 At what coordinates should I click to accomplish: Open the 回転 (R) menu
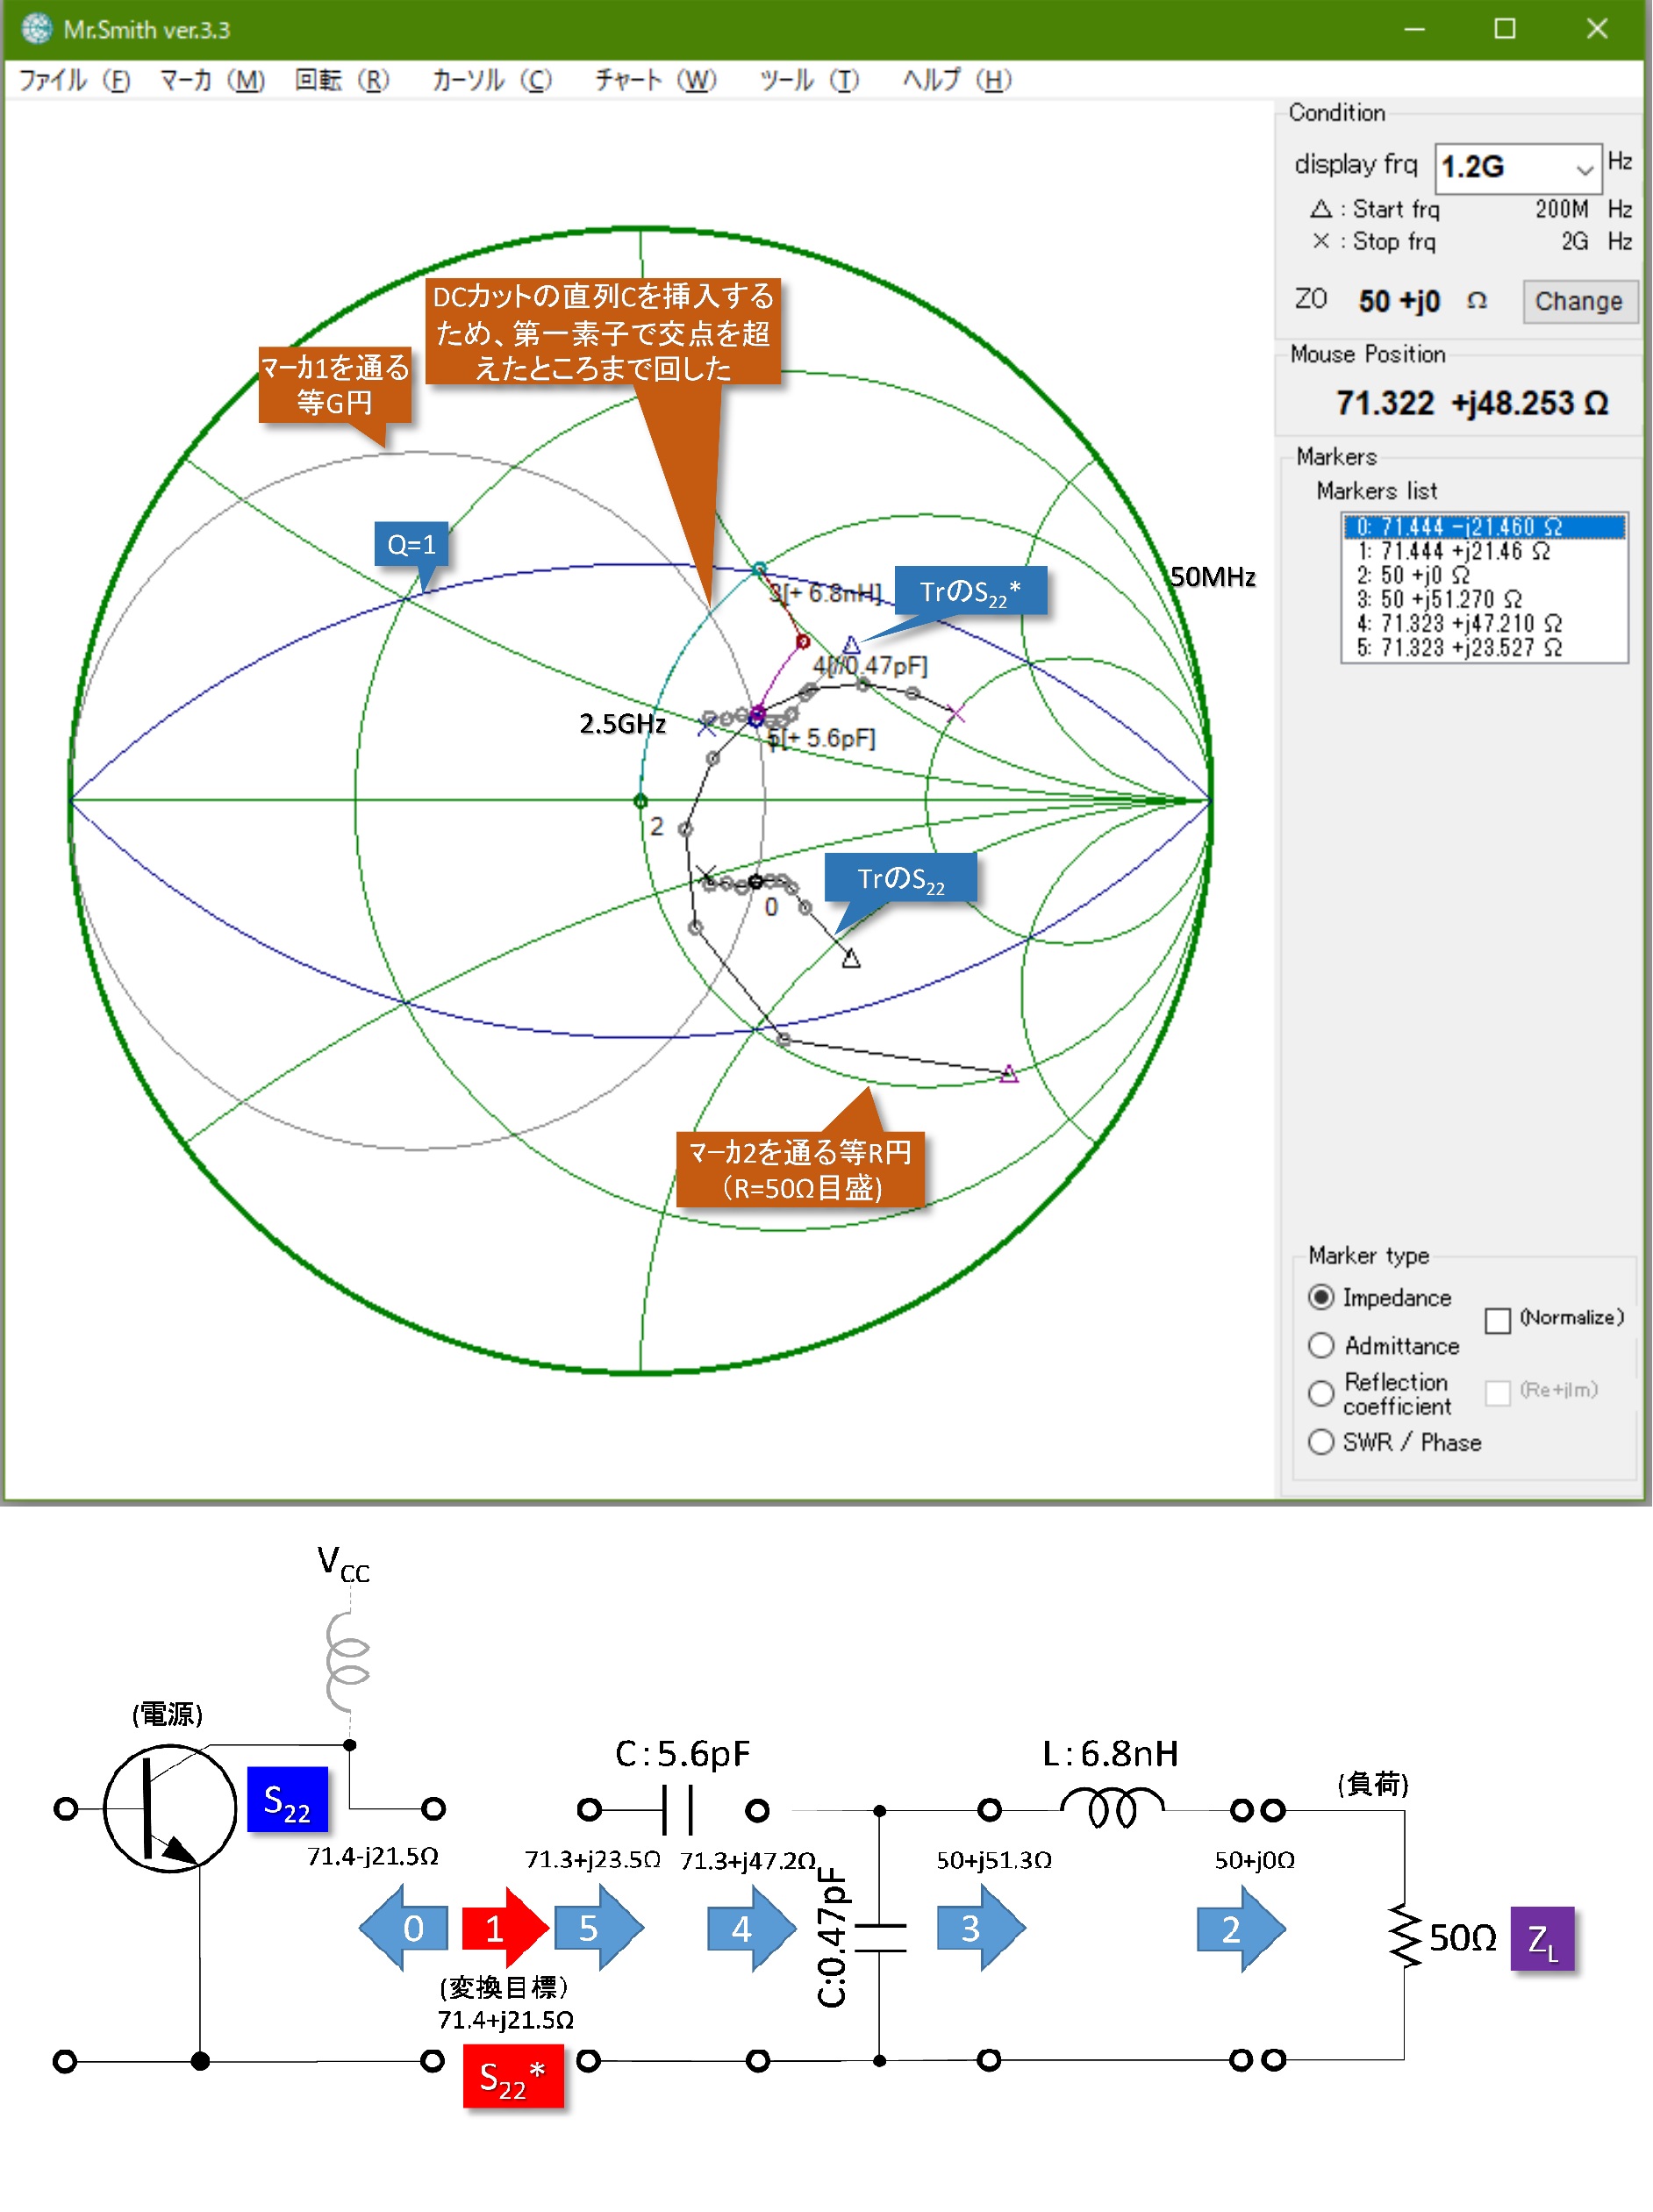tap(341, 80)
